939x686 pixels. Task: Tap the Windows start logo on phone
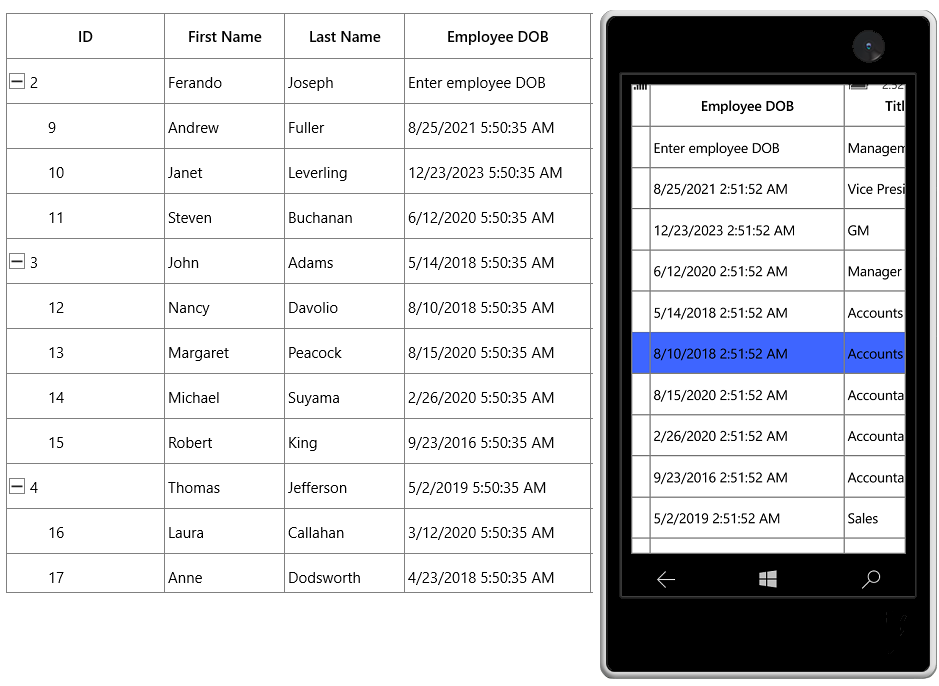coord(768,579)
